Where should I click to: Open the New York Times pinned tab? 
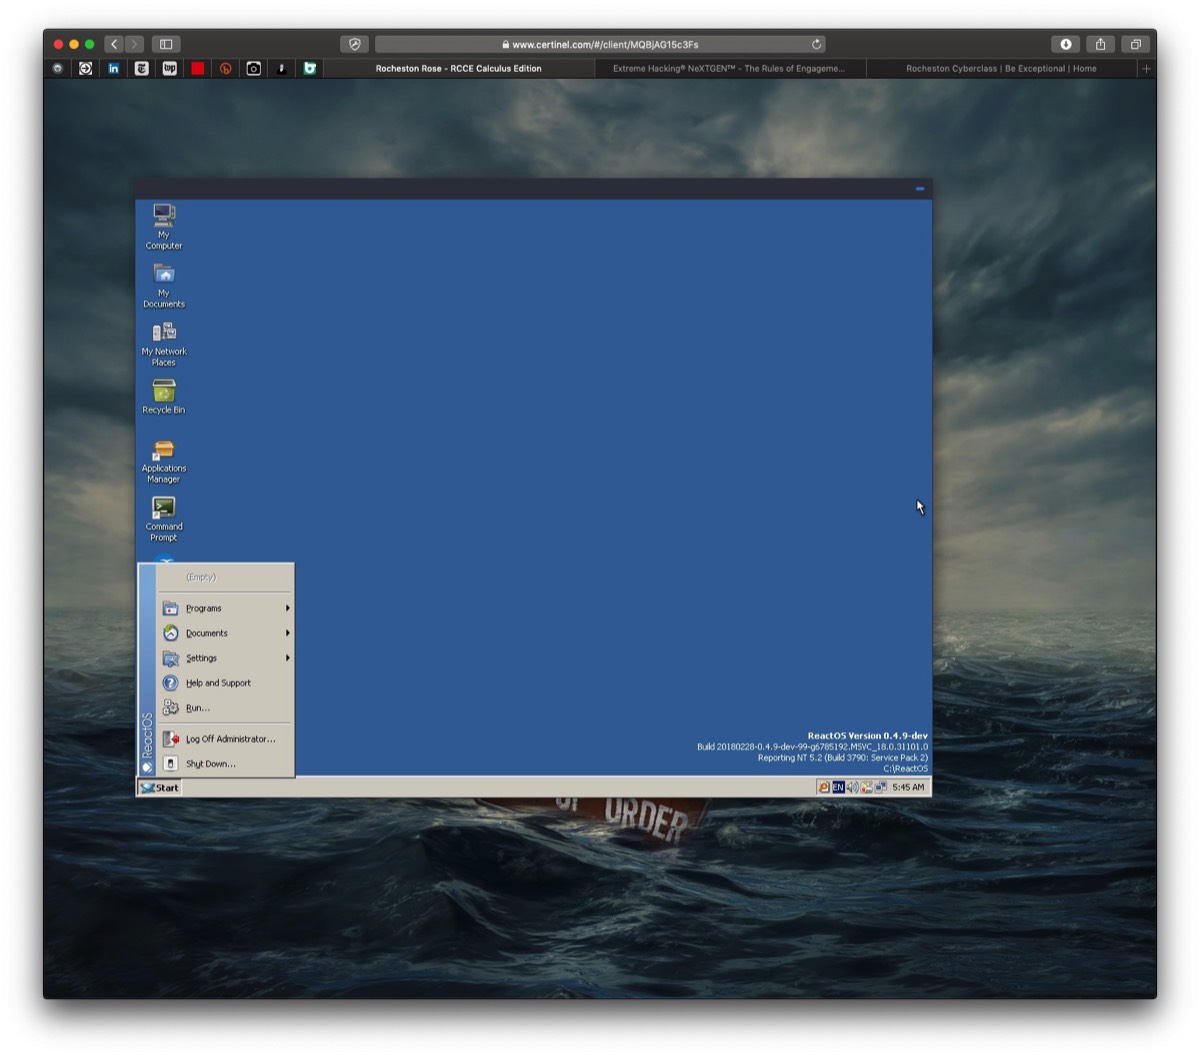[x=141, y=69]
